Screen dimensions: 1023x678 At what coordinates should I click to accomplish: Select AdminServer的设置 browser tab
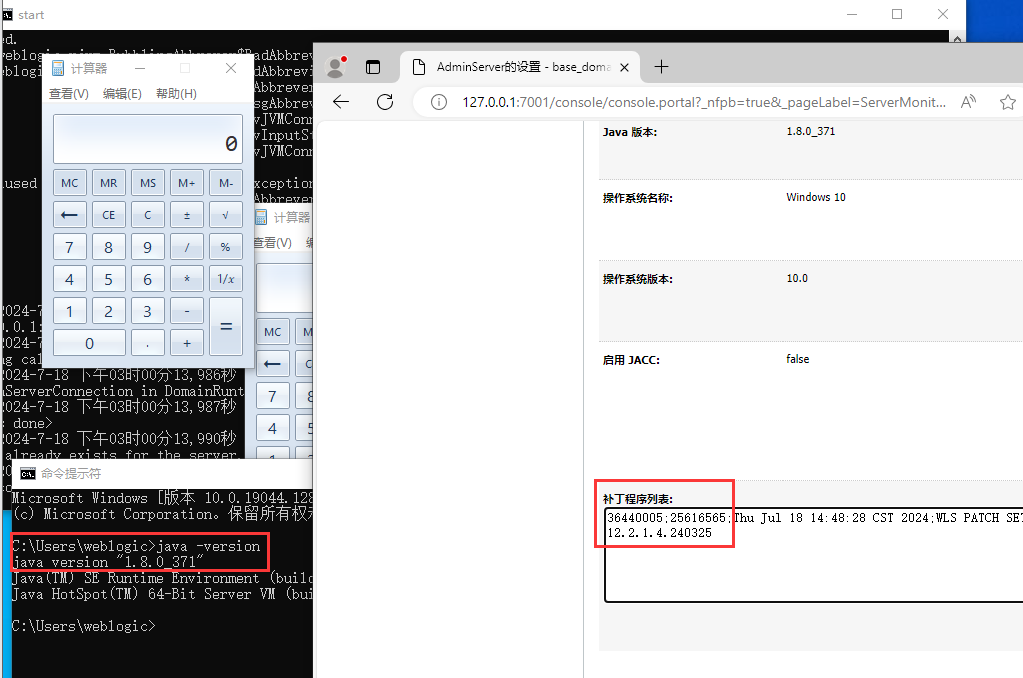coord(520,67)
